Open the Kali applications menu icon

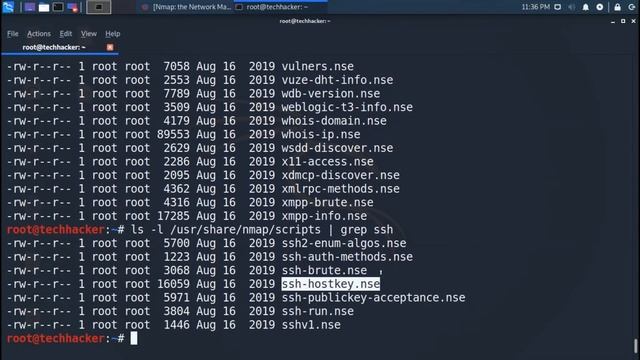[x=8, y=7]
